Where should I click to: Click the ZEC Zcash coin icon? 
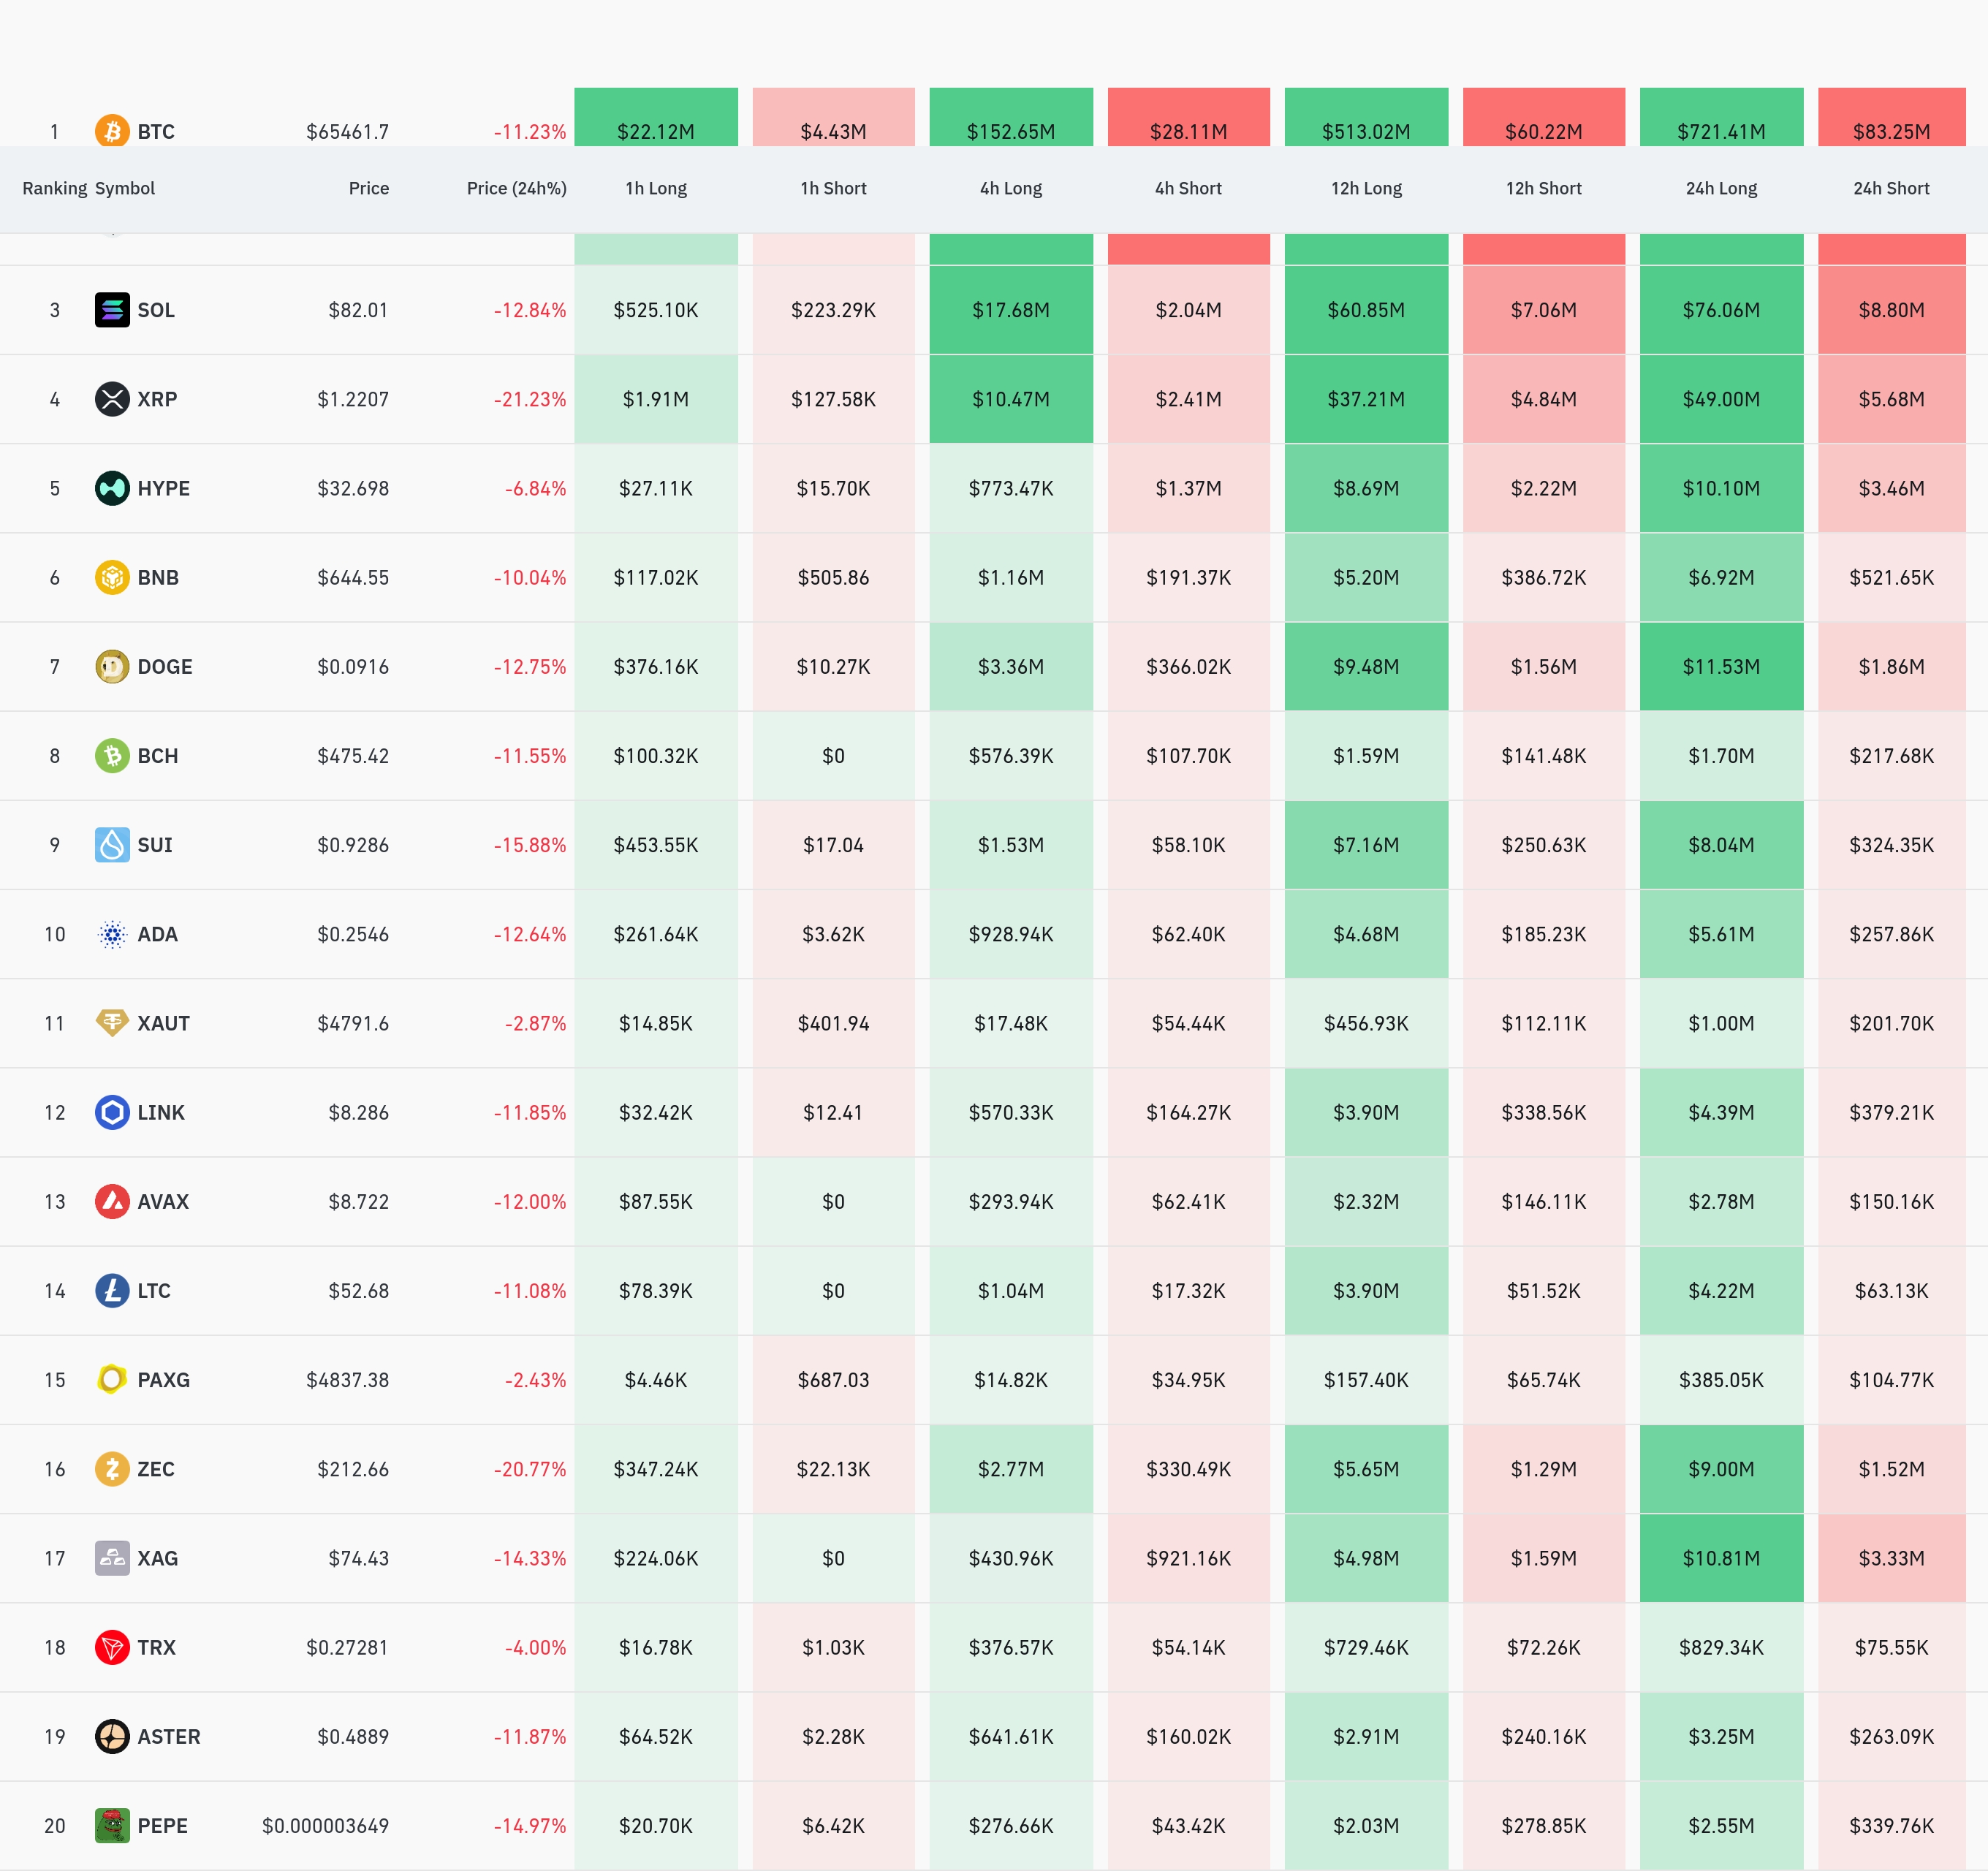coord(112,1469)
